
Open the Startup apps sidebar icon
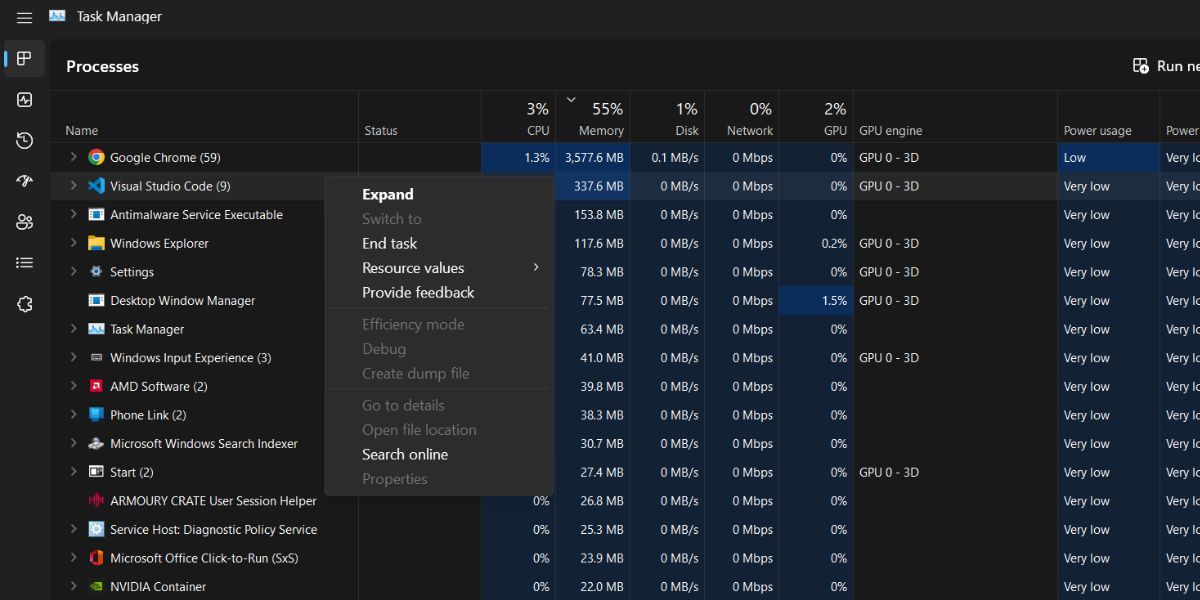25,181
